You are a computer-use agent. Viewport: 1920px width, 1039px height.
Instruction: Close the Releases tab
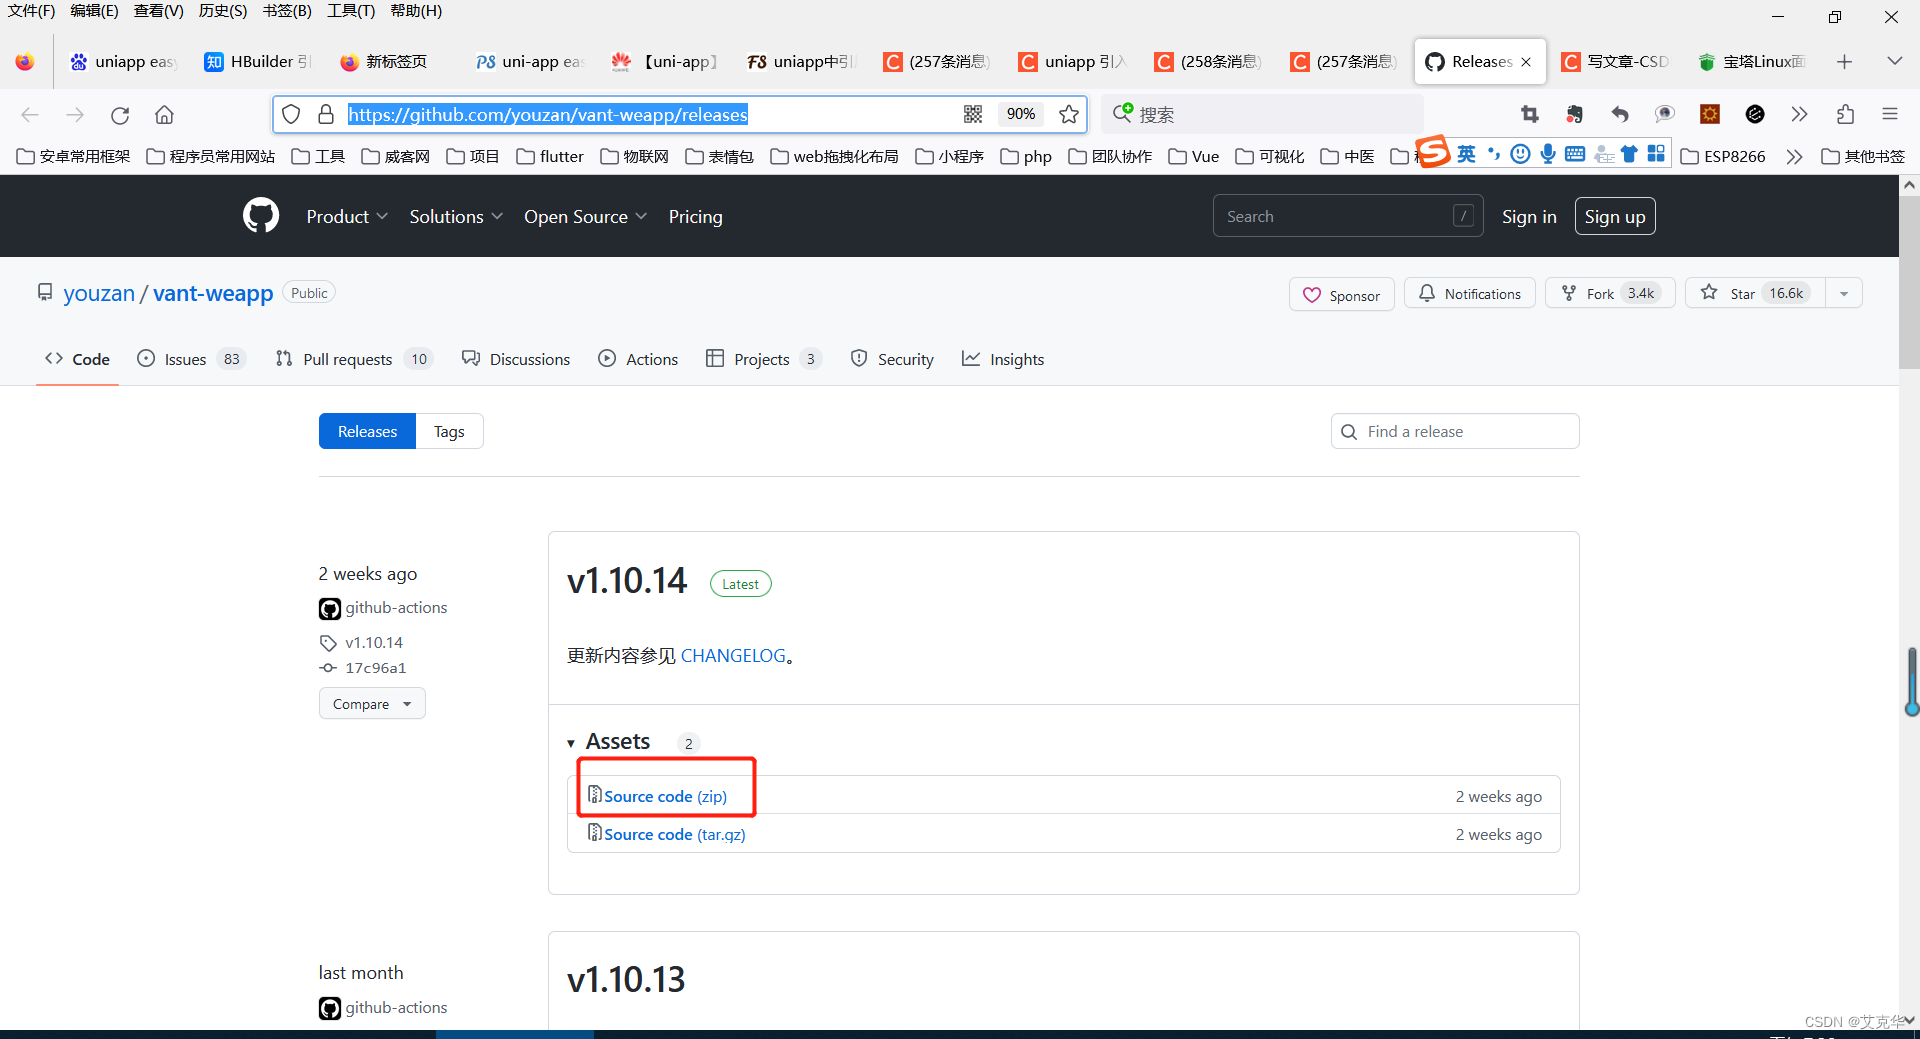(x=1526, y=62)
